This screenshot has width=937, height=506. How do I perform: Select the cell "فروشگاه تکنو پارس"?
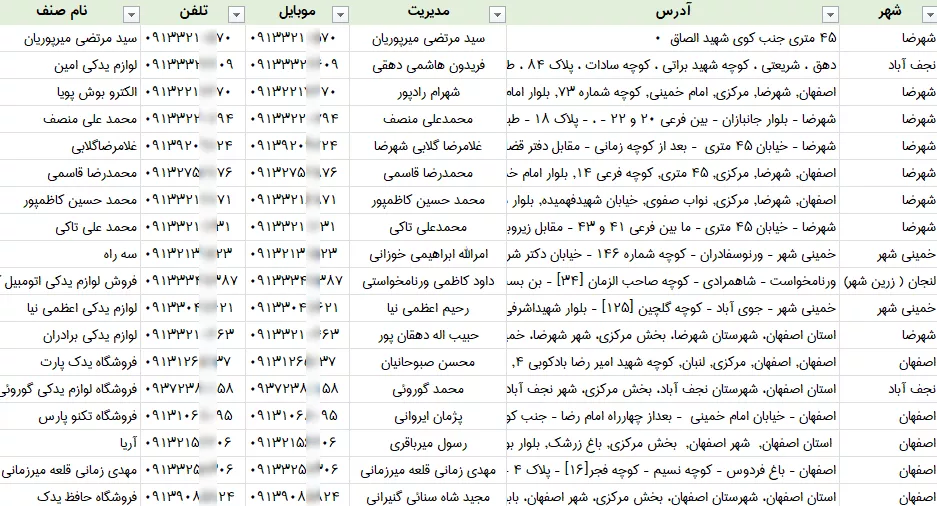coord(70,416)
